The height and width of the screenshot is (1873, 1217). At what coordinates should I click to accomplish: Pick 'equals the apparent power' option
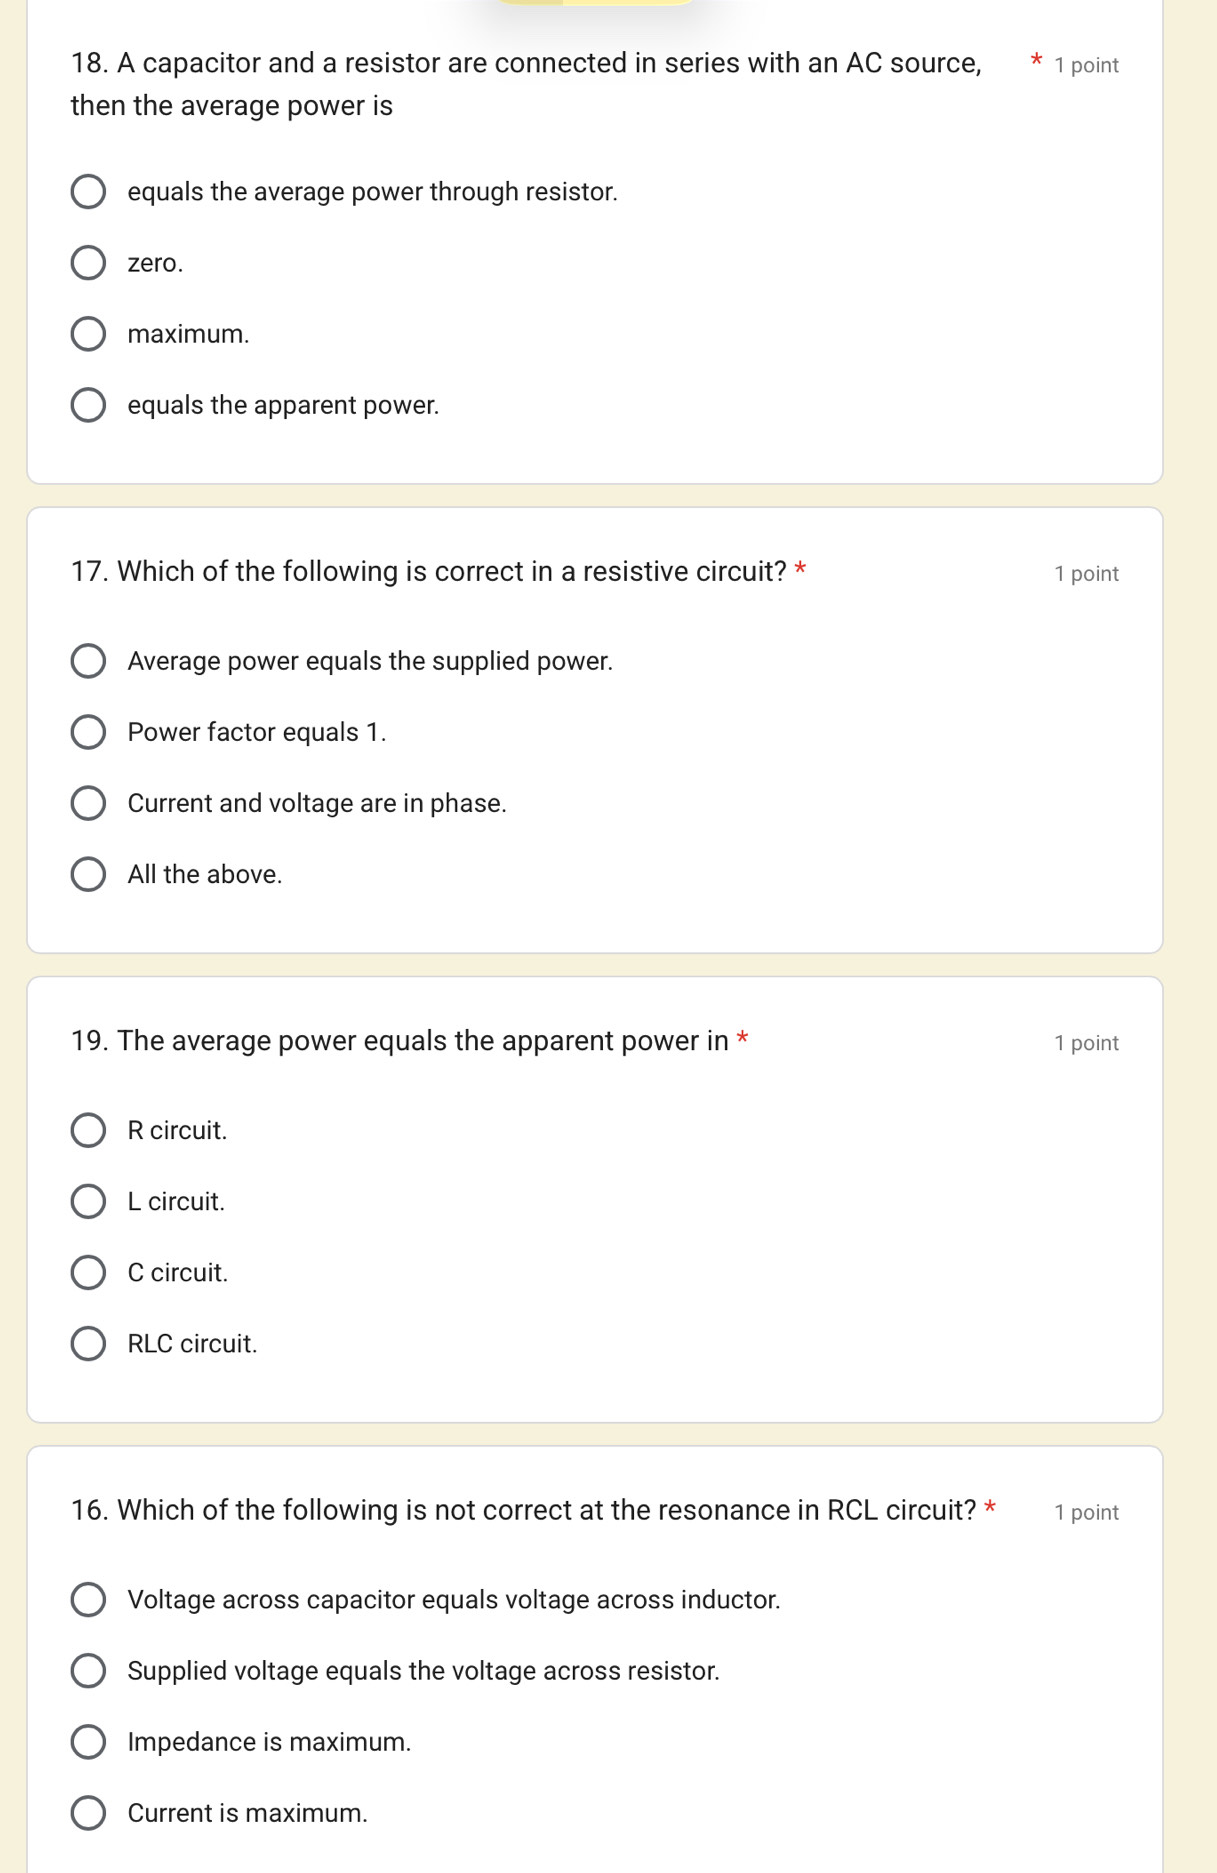pos(88,405)
